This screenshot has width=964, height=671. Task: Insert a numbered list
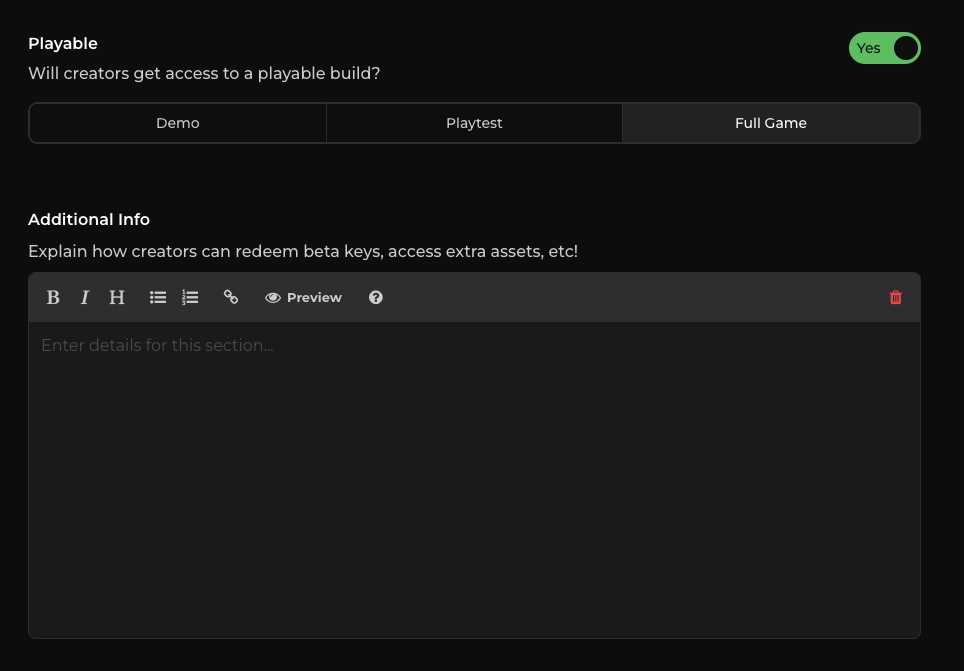pos(190,298)
